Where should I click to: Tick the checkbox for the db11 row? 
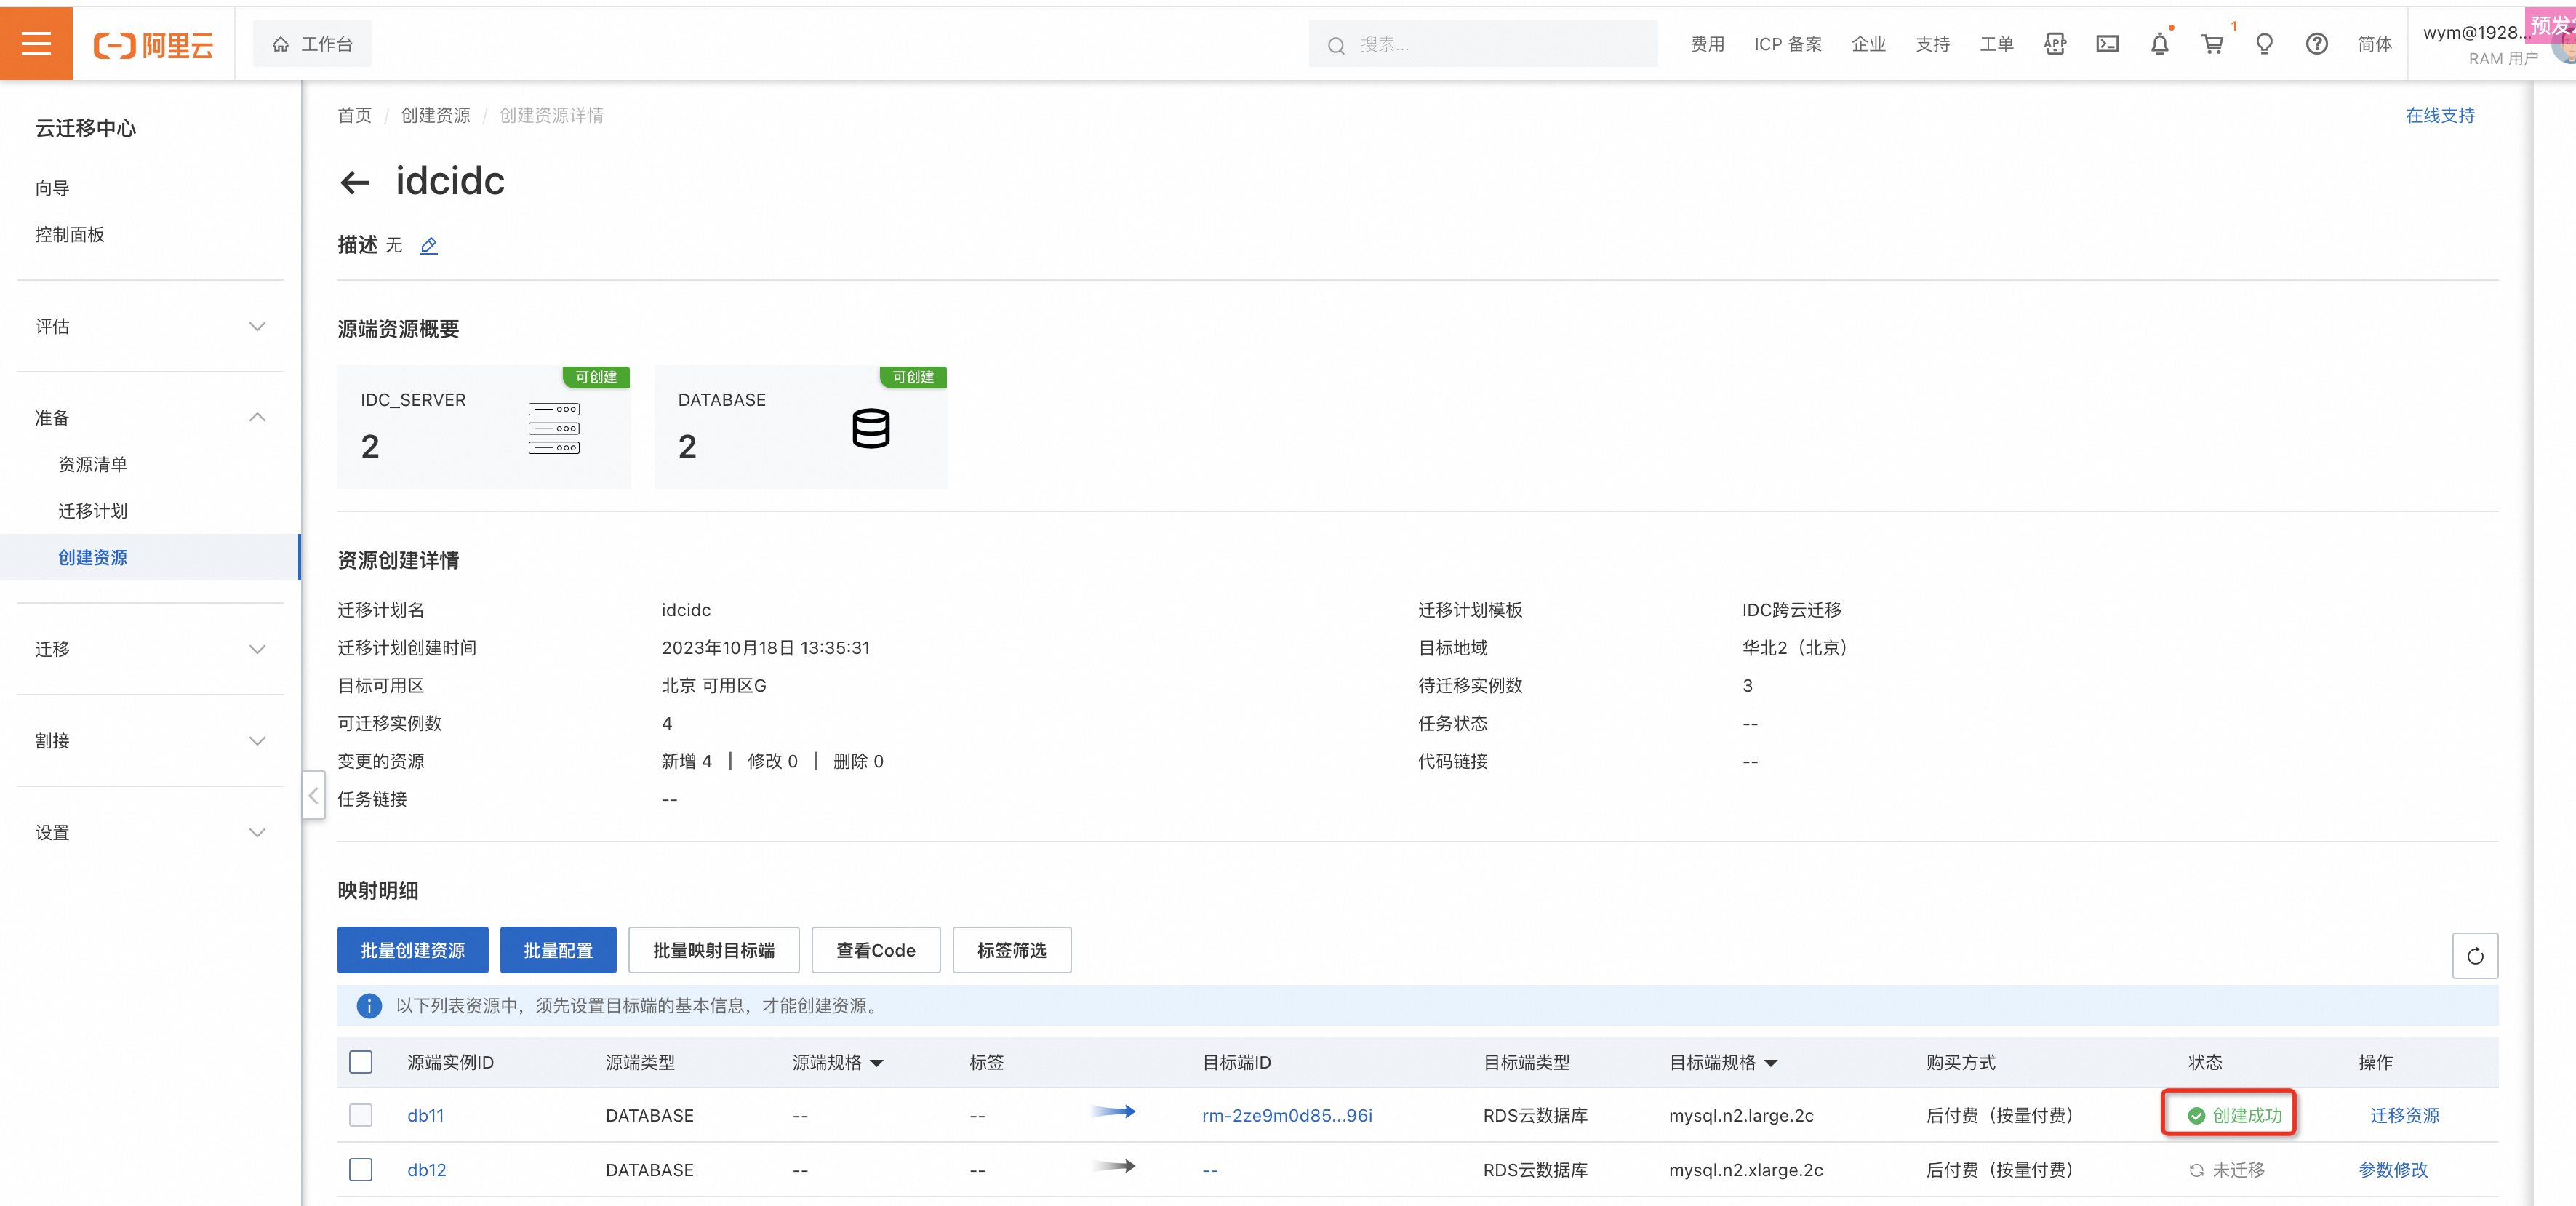(x=361, y=1114)
